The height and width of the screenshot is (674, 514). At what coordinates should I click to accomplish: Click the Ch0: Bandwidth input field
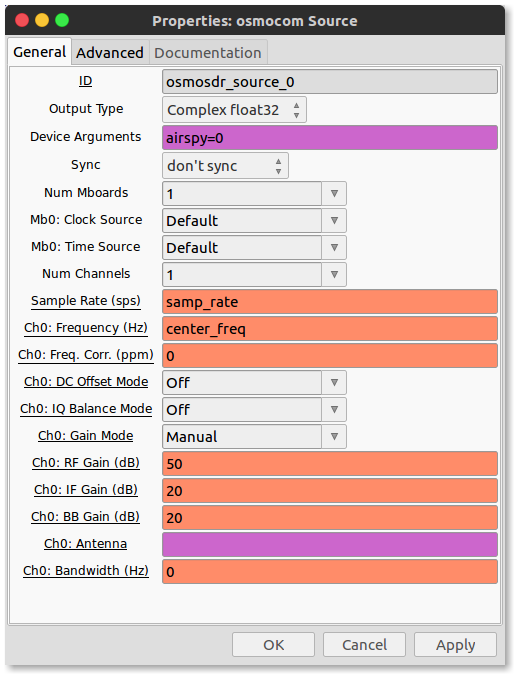tap(330, 572)
